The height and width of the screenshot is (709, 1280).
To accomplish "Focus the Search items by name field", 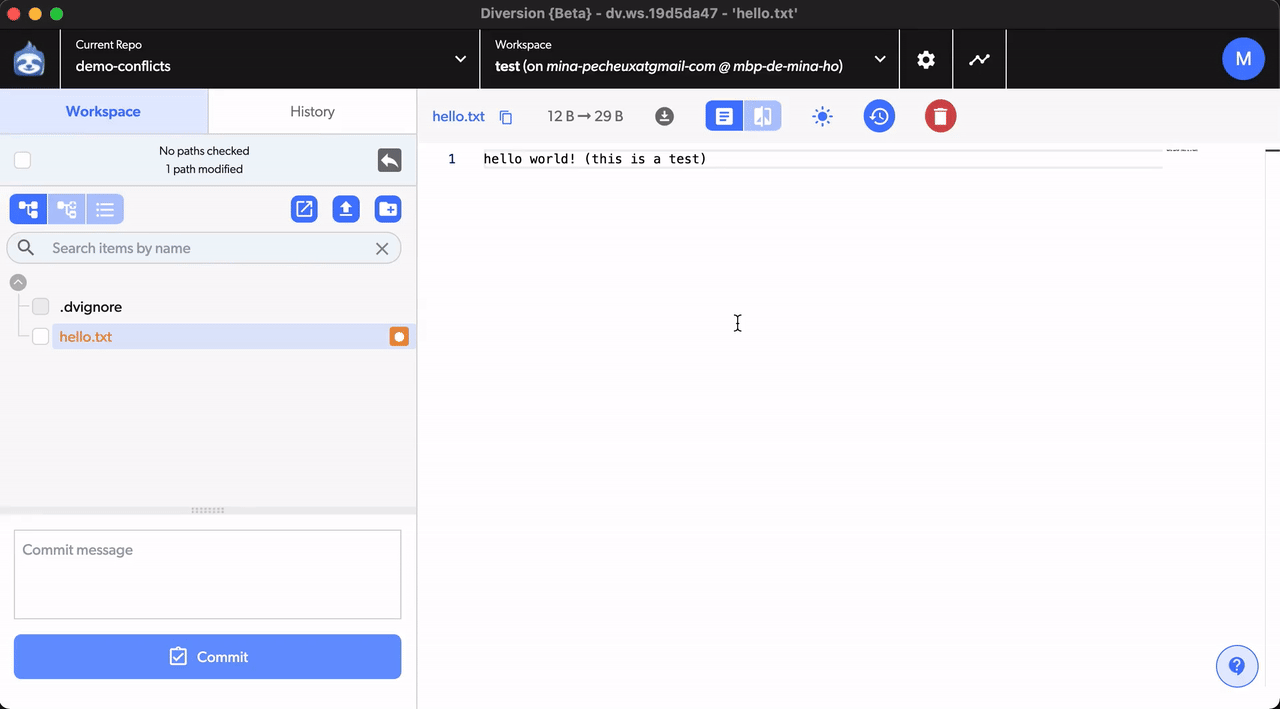I will coord(204,248).
